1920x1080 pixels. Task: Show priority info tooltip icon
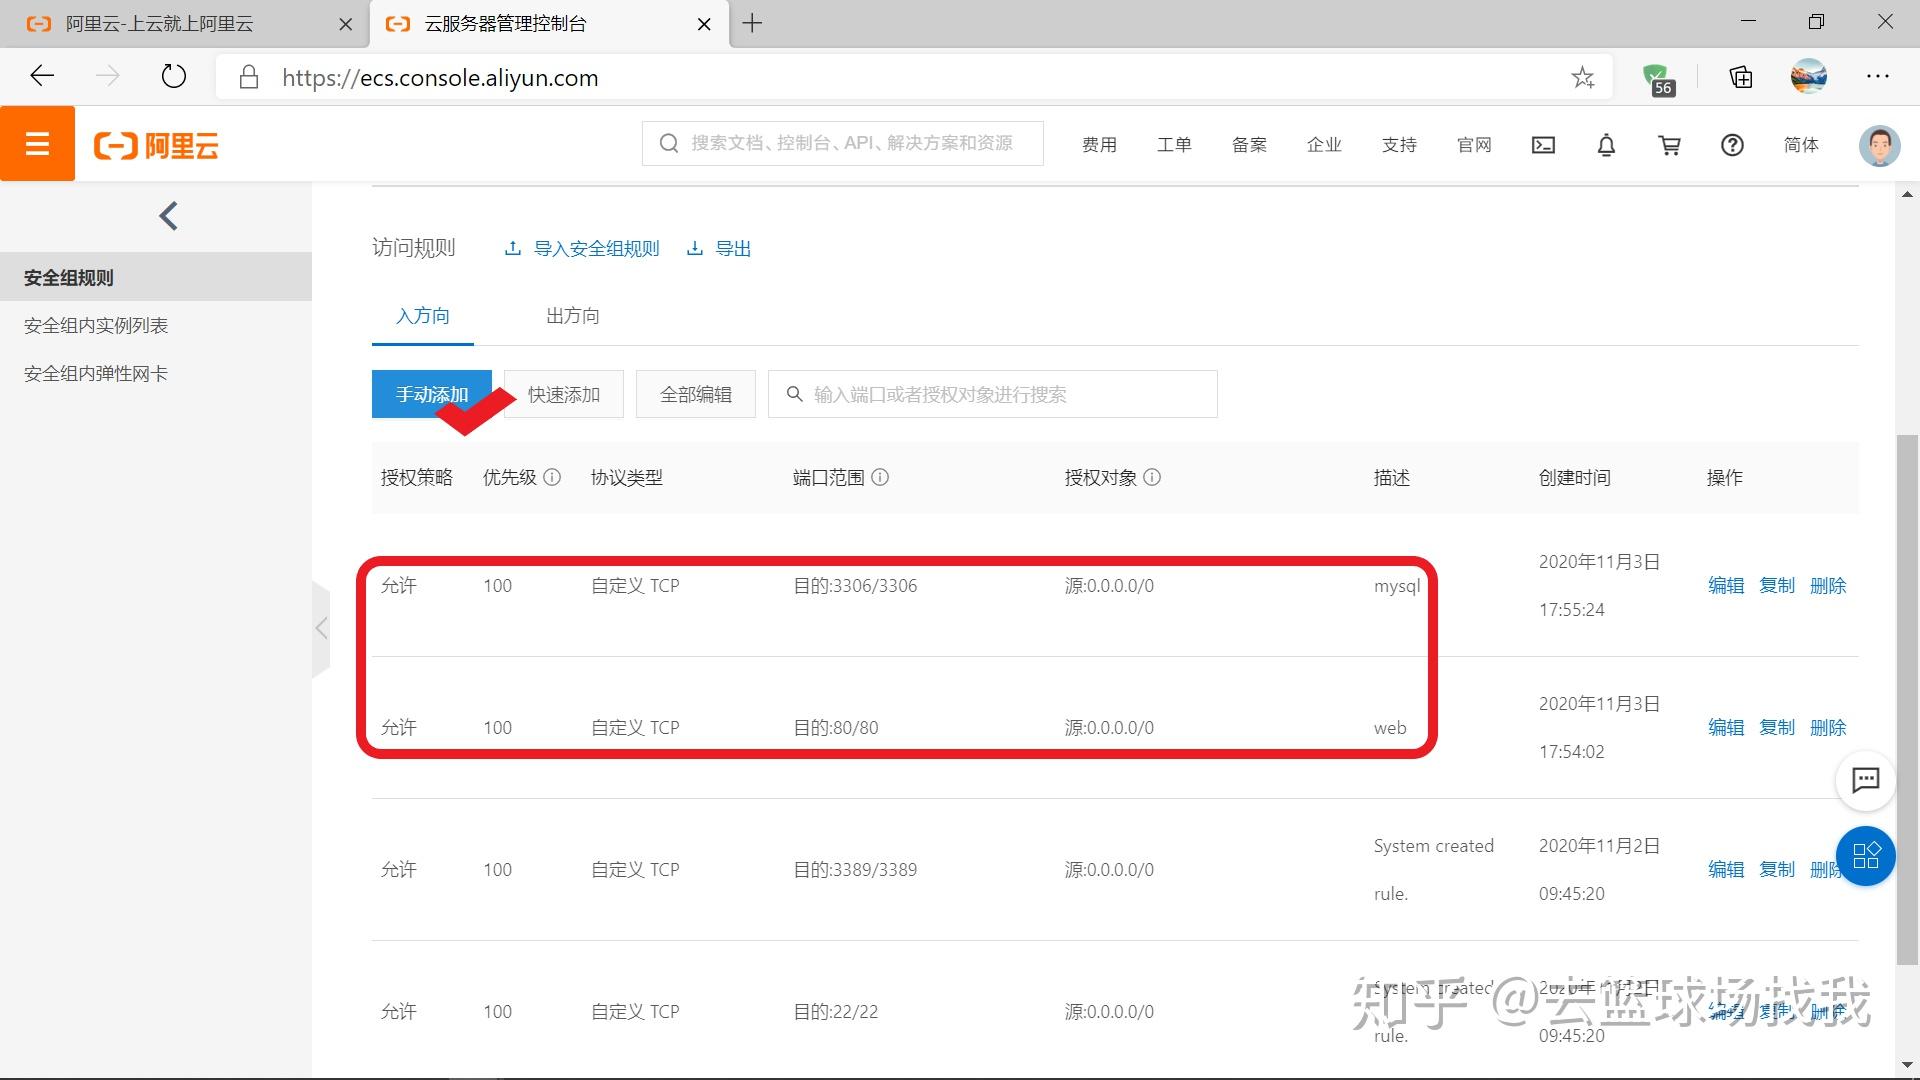point(552,477)
